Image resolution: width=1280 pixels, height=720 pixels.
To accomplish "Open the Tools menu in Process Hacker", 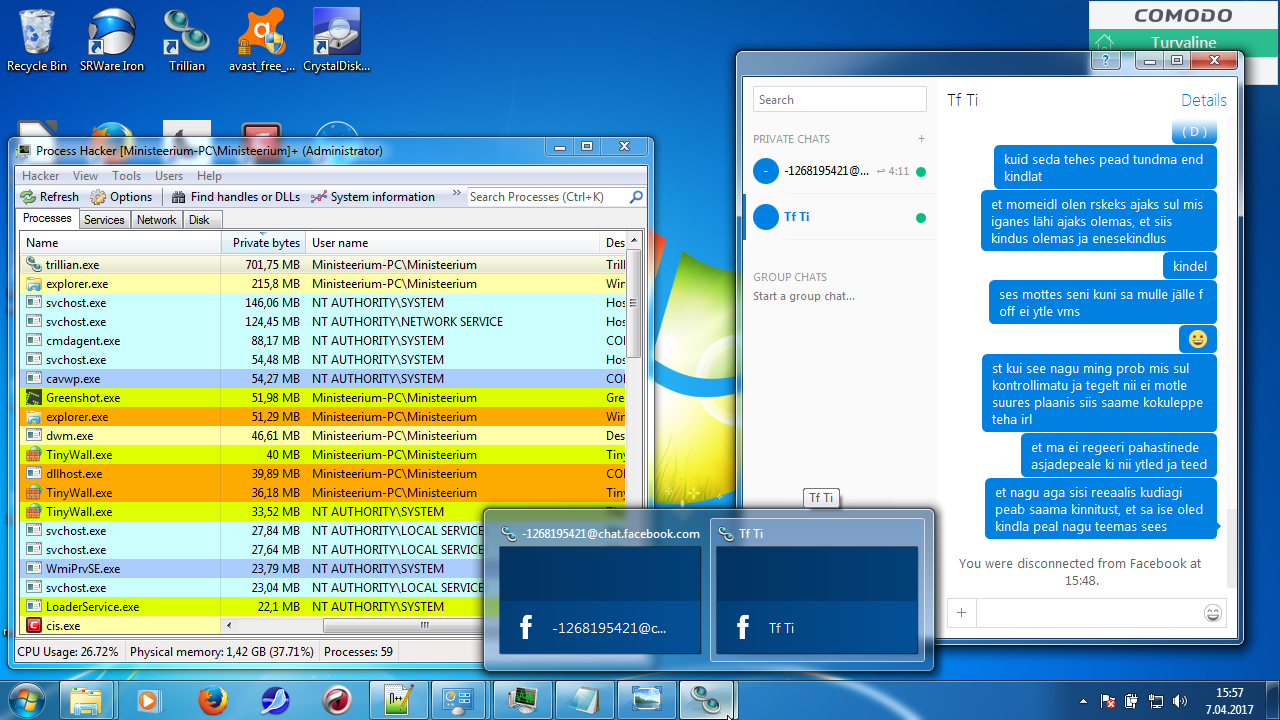I will coord(126,176).
